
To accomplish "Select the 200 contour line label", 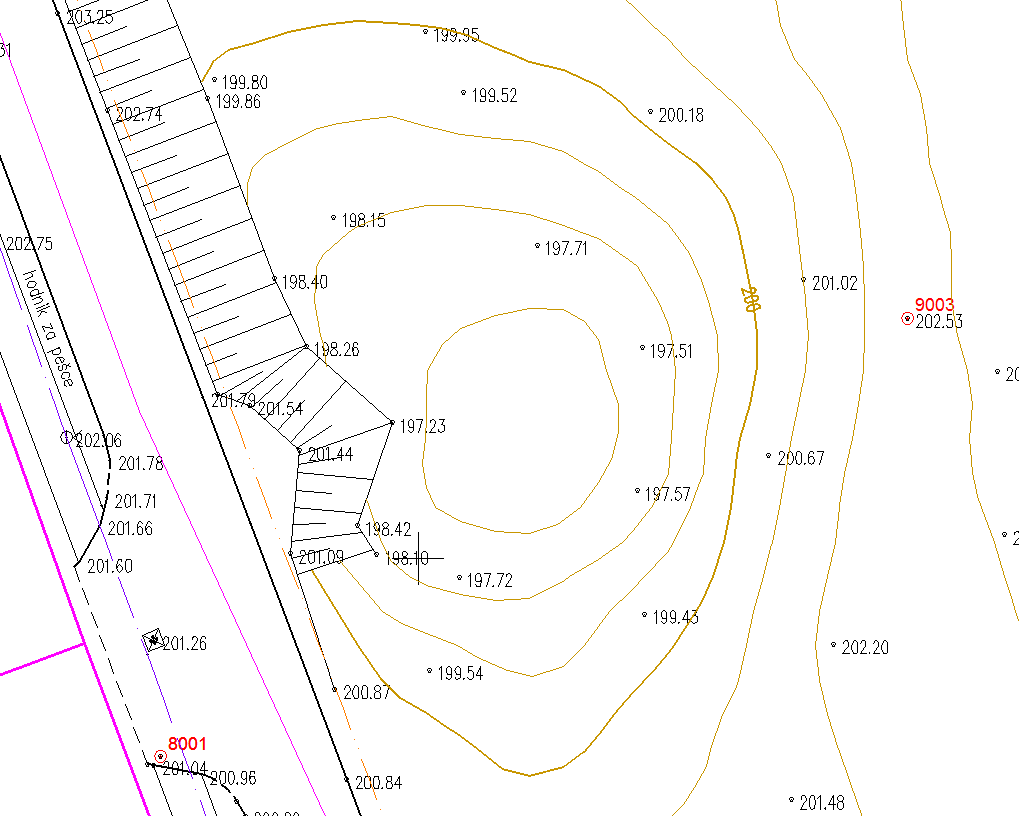I will (750, 299).
